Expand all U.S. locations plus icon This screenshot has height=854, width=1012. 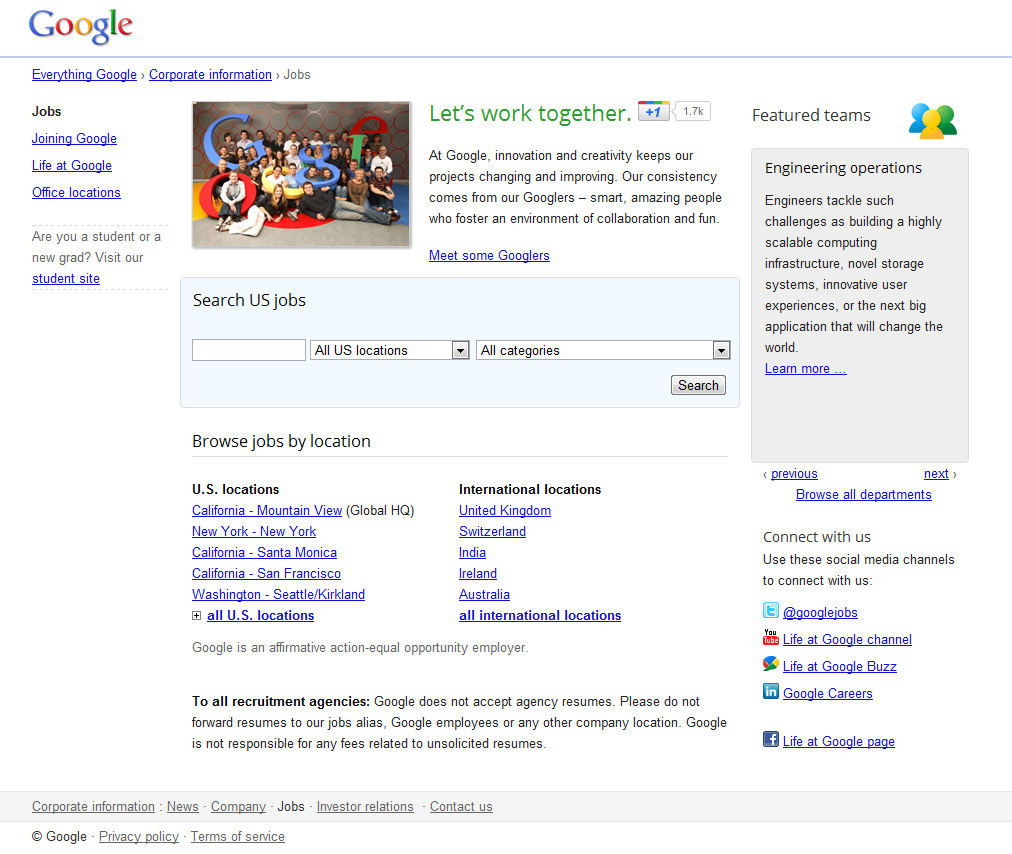point(196,616)
